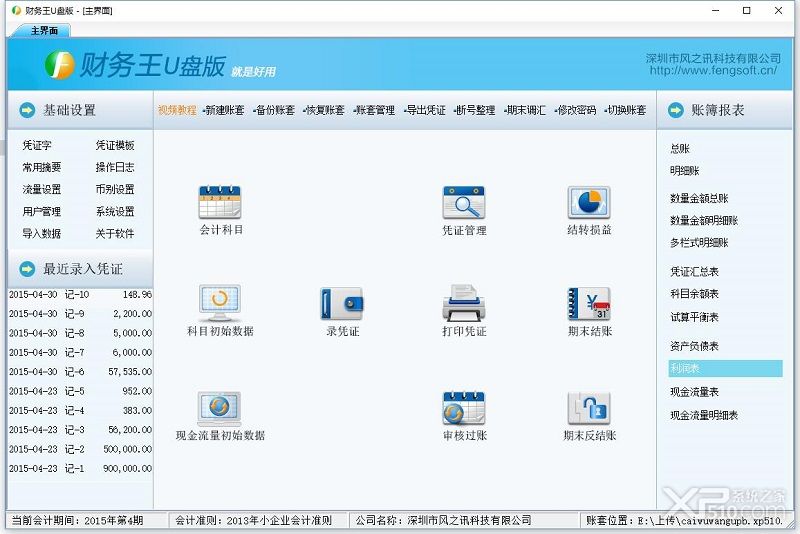
Task: Click the arrow icon beside 基础设置
Action: pyautogui.click(x=27, y=110)
